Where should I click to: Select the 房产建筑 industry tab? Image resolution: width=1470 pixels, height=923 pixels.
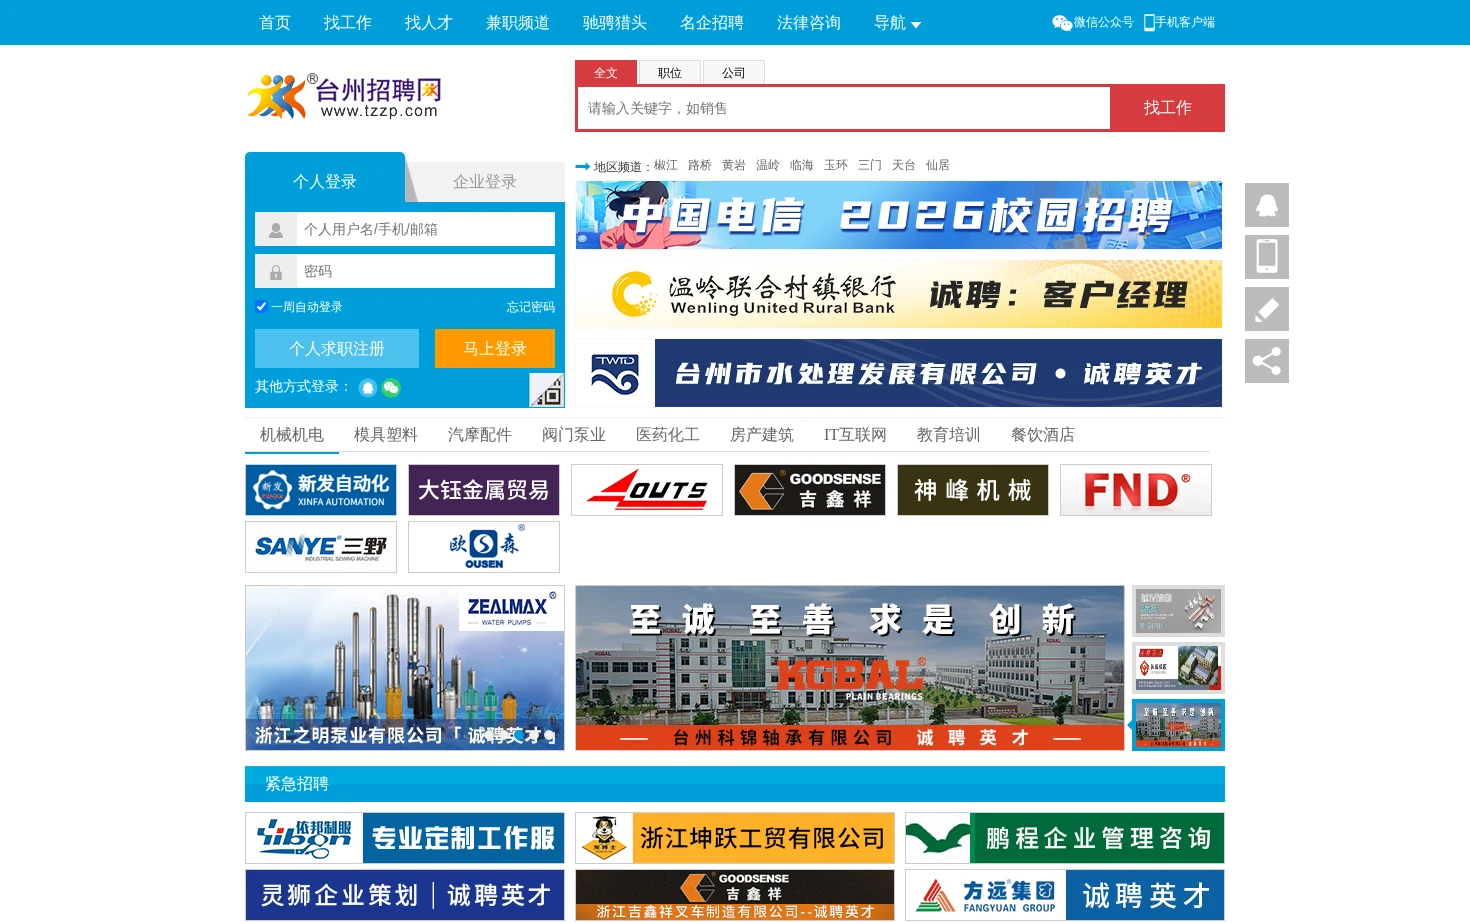[x=762, y=435]
